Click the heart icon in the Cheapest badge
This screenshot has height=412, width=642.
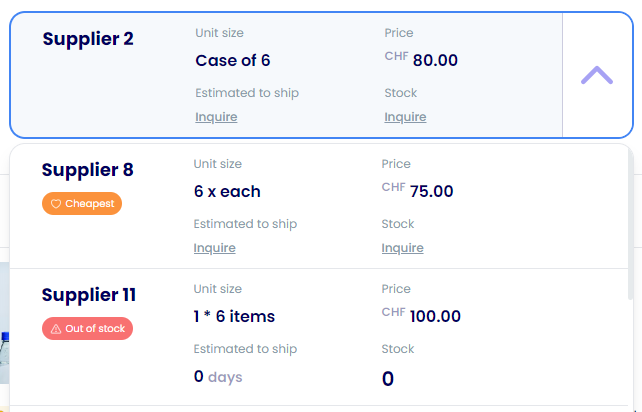click(x=56, y=204)
